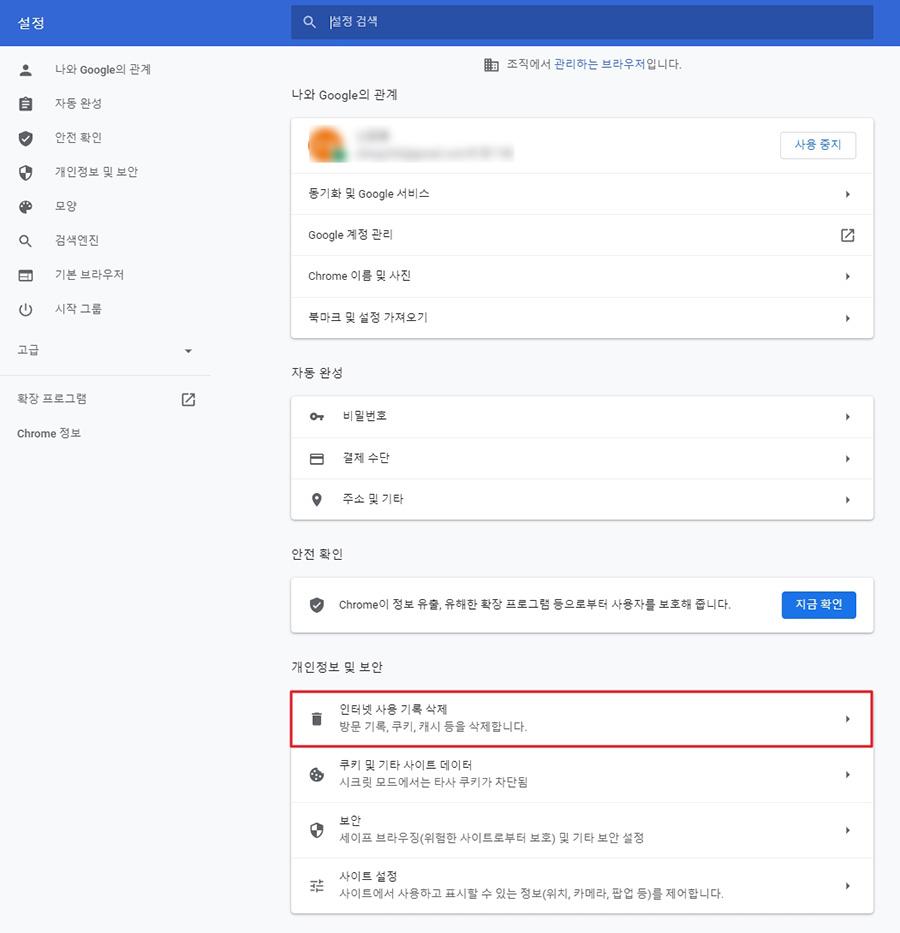Click the building icon of the managed browser notice
The width and height of the screenshot is (900, 933).
click(x=491, y=64)
